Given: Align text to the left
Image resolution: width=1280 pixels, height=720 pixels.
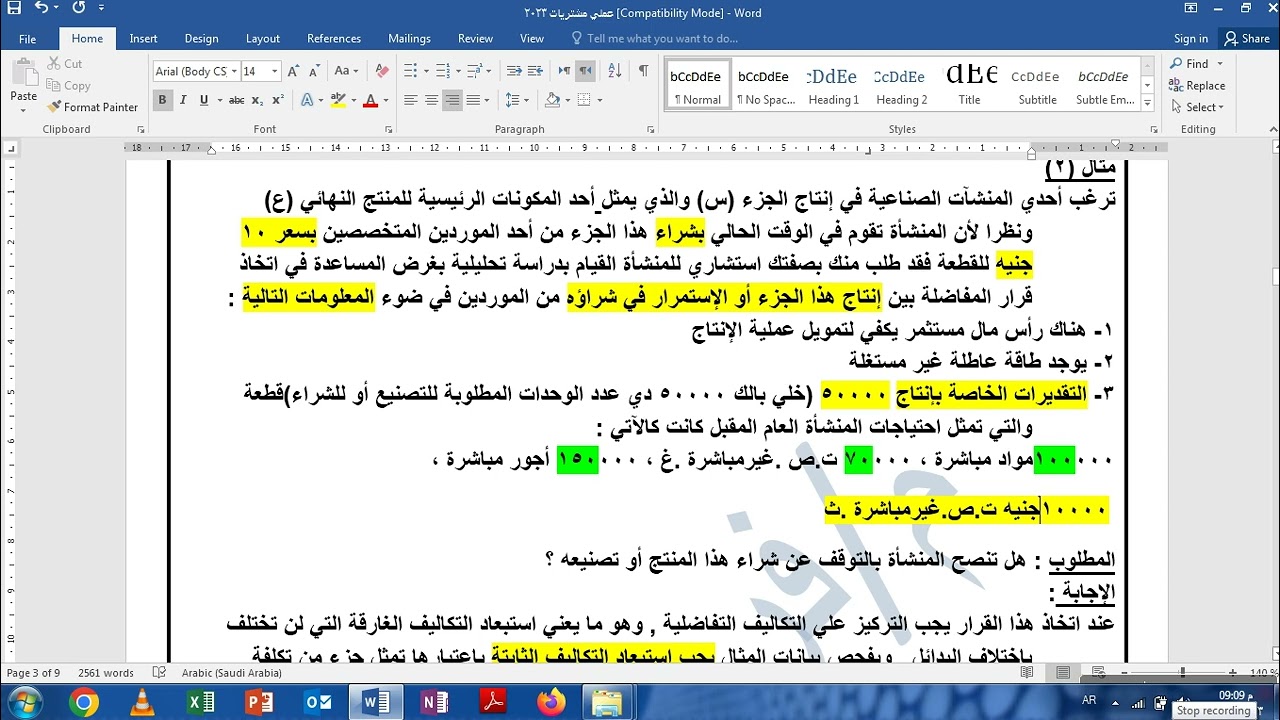Looking at the screenshot, I should (x=410, y=100).
